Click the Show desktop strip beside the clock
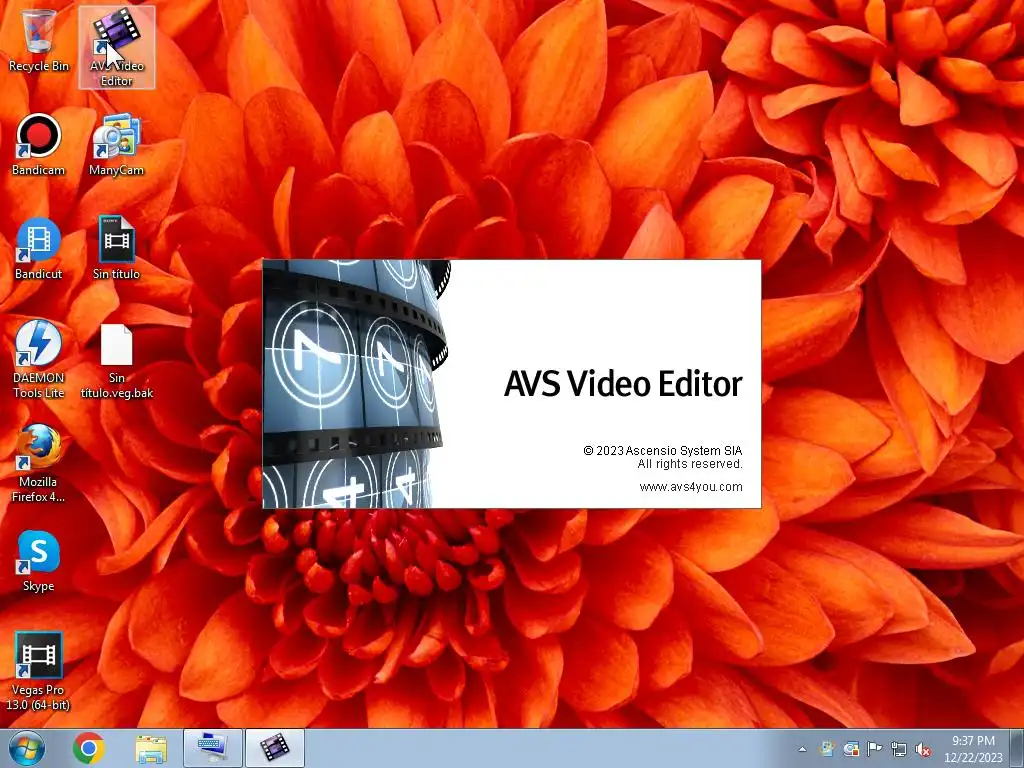The image size is (1024, 768). click(1017, 748)
